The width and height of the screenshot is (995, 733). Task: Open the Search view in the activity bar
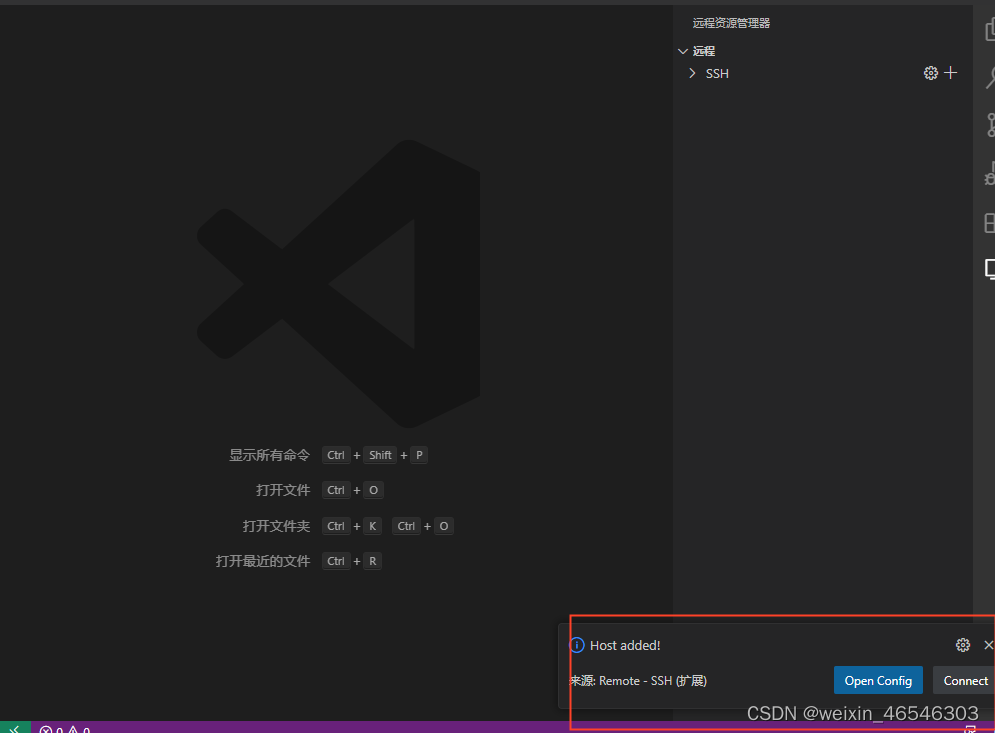[990, 77]
